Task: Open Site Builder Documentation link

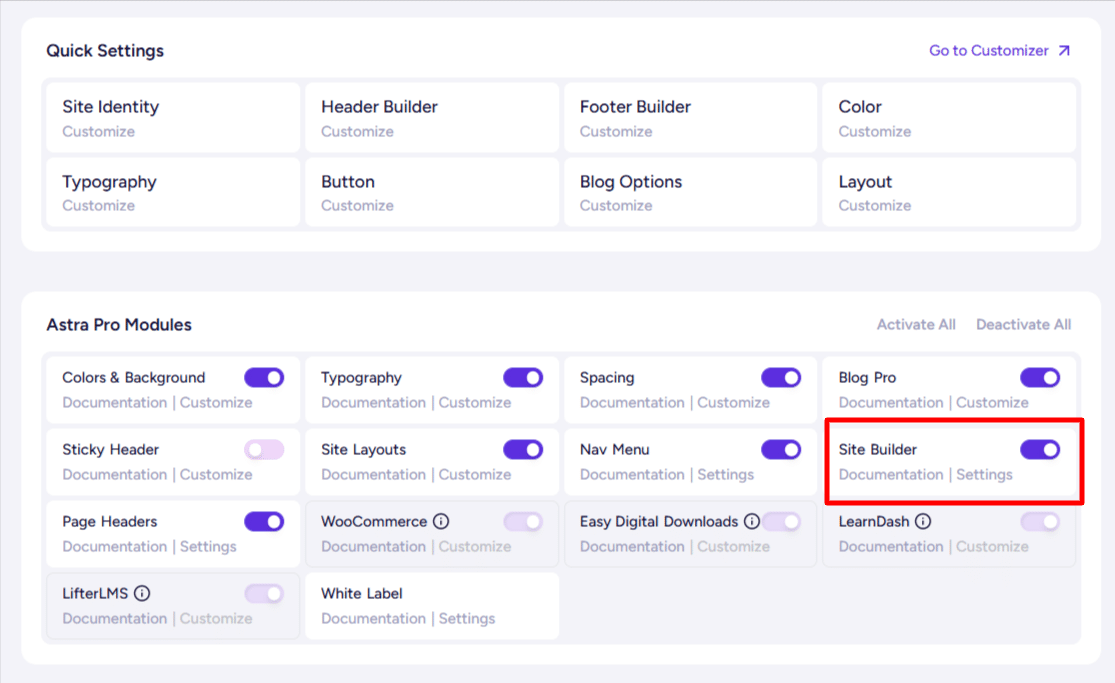Action: click(x=891, y=475)
